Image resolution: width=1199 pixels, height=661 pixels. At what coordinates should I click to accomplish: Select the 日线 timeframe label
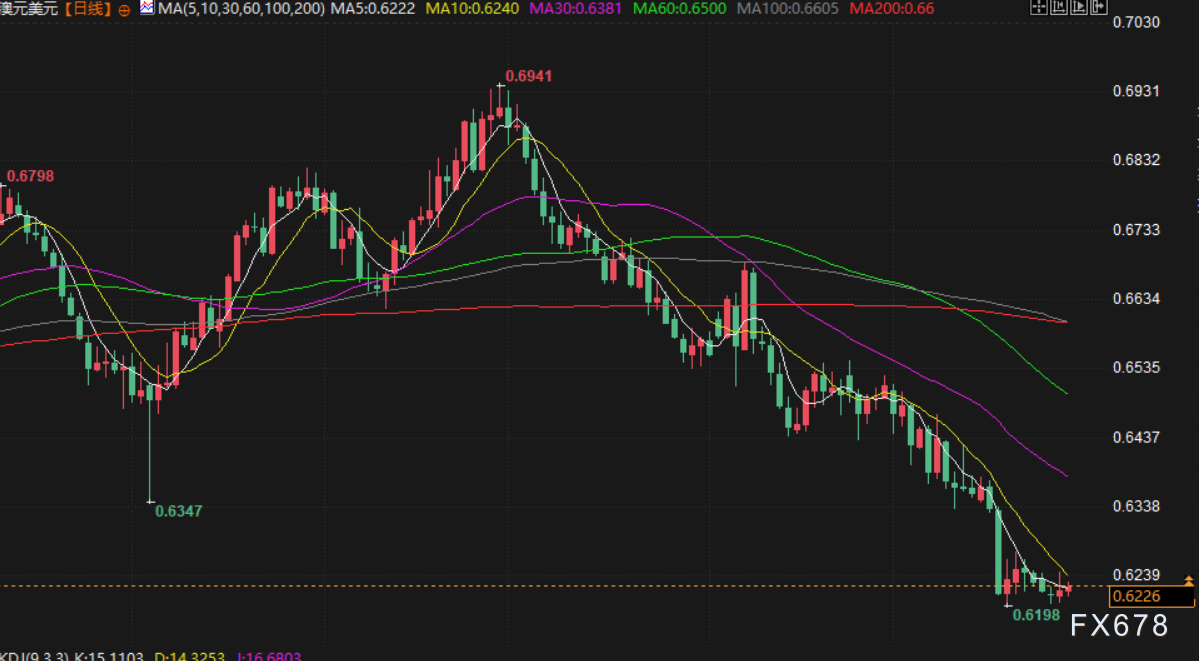[x=88, y=9]
